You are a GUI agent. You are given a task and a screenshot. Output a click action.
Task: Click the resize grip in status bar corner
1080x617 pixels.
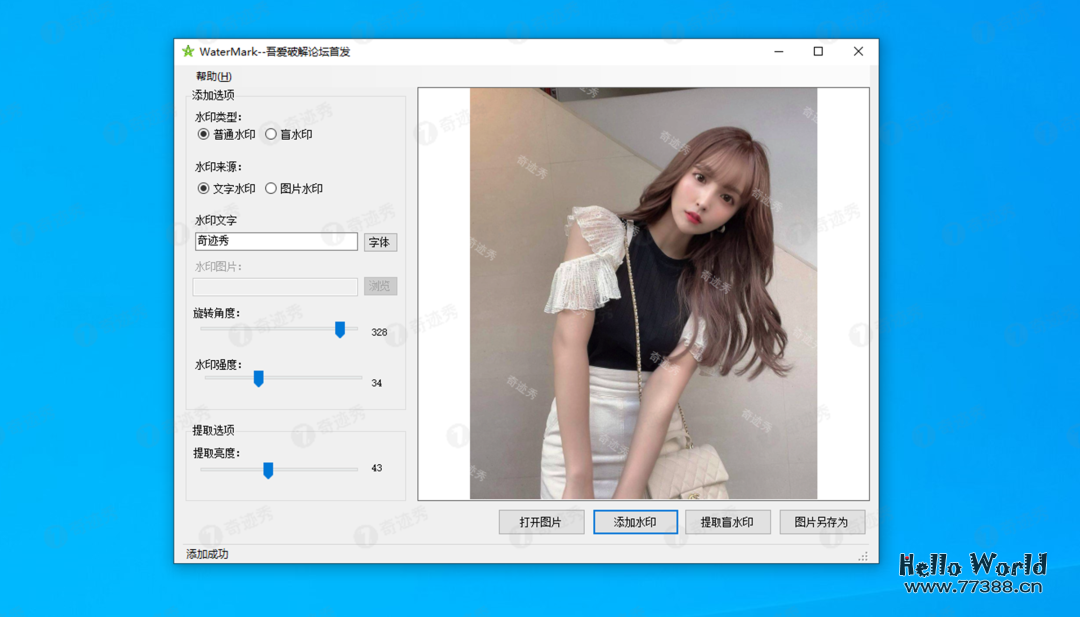pos(863,556)
